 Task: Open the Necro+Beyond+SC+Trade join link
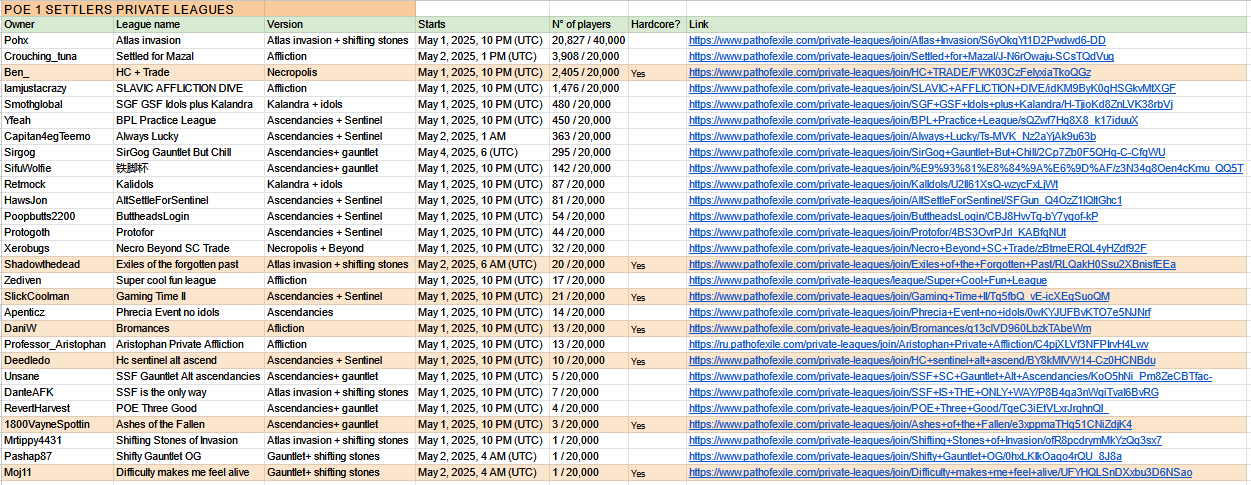click(x=917, y=248)
